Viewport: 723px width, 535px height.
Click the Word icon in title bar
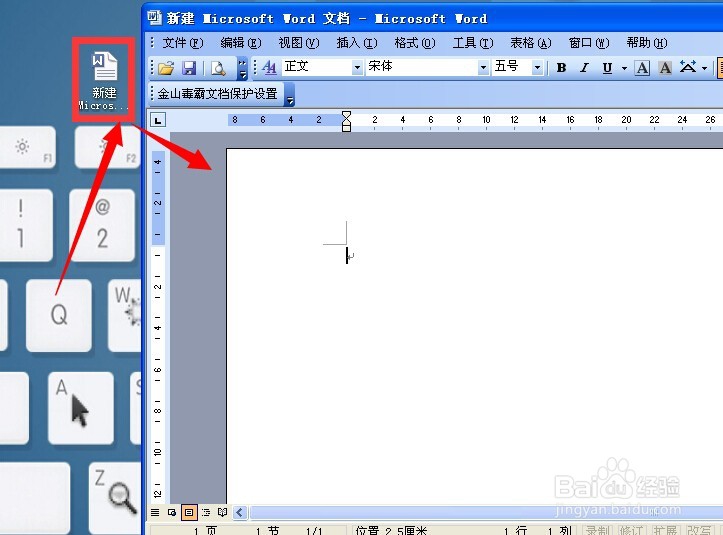154,18
